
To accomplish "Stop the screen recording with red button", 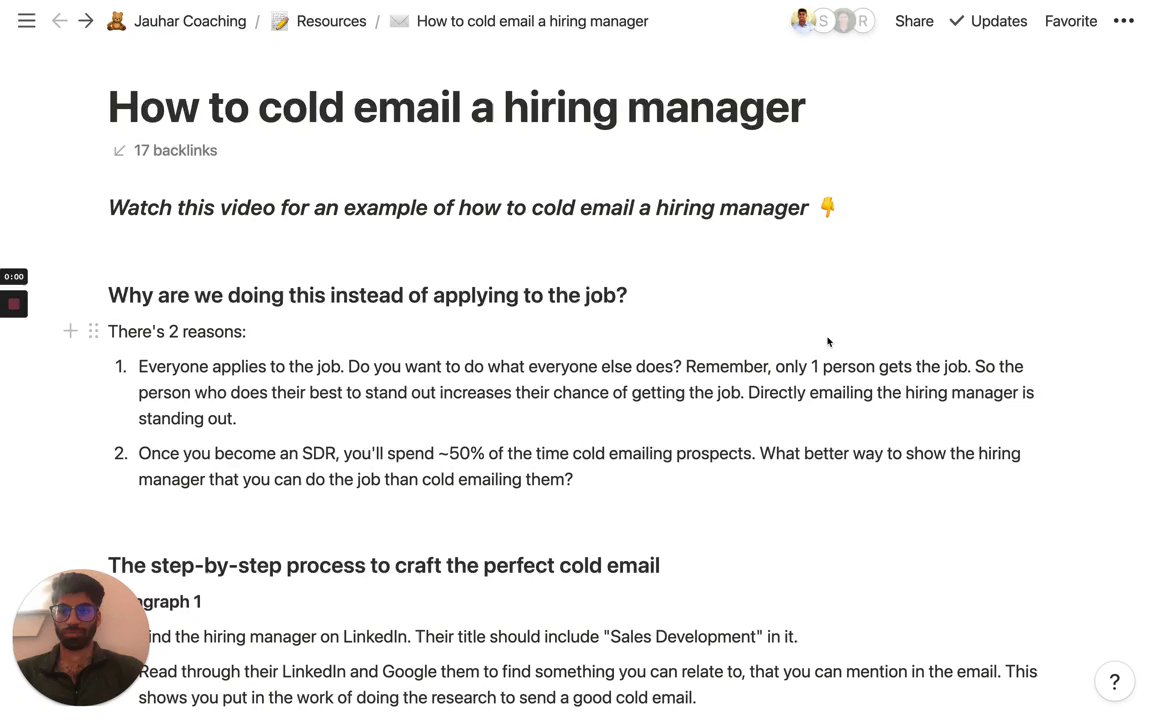I will [14, 304].
